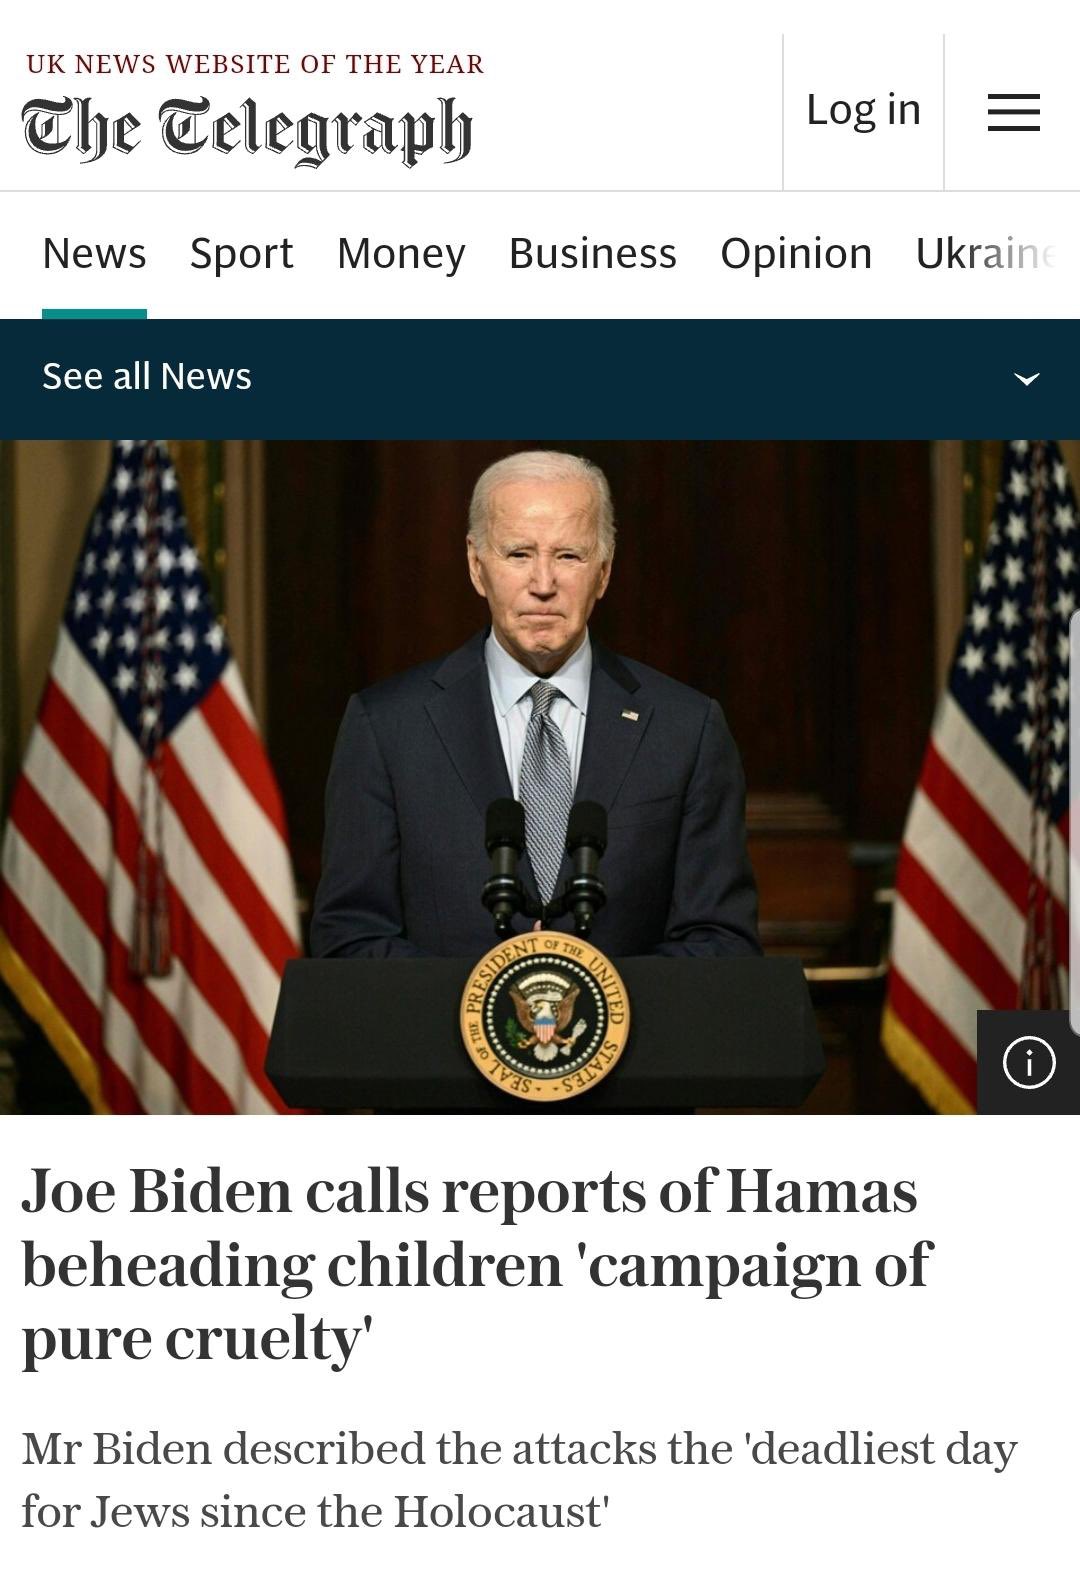Tap the Biden podium photo
The image size is (1080, 1588).
pyautogui.click(x=540, y=777)
